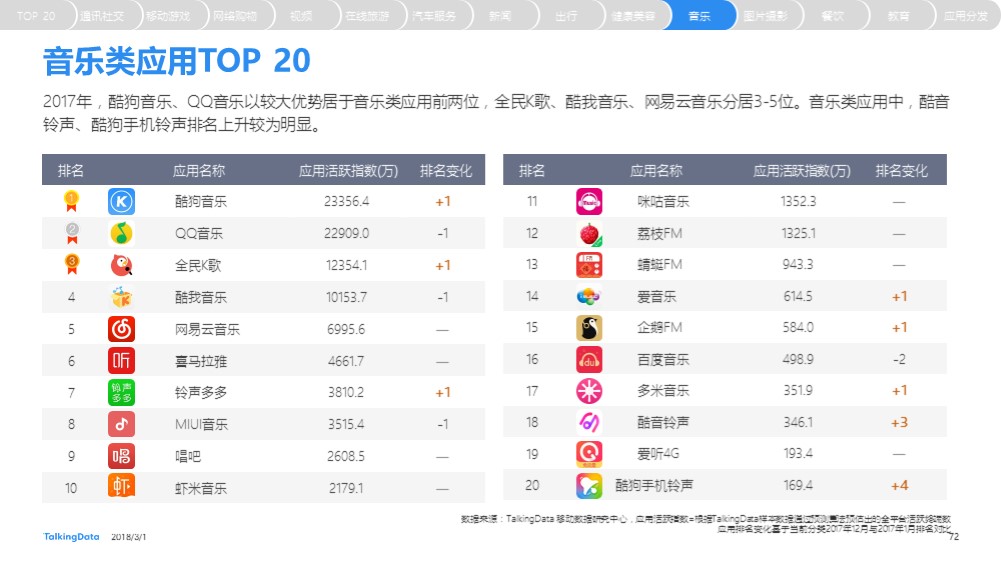This screenshot has height=563, width=1001.
Task: Click the 爱音乐 colorful icon
Action: pyautogui.click(x=589, y=296)
